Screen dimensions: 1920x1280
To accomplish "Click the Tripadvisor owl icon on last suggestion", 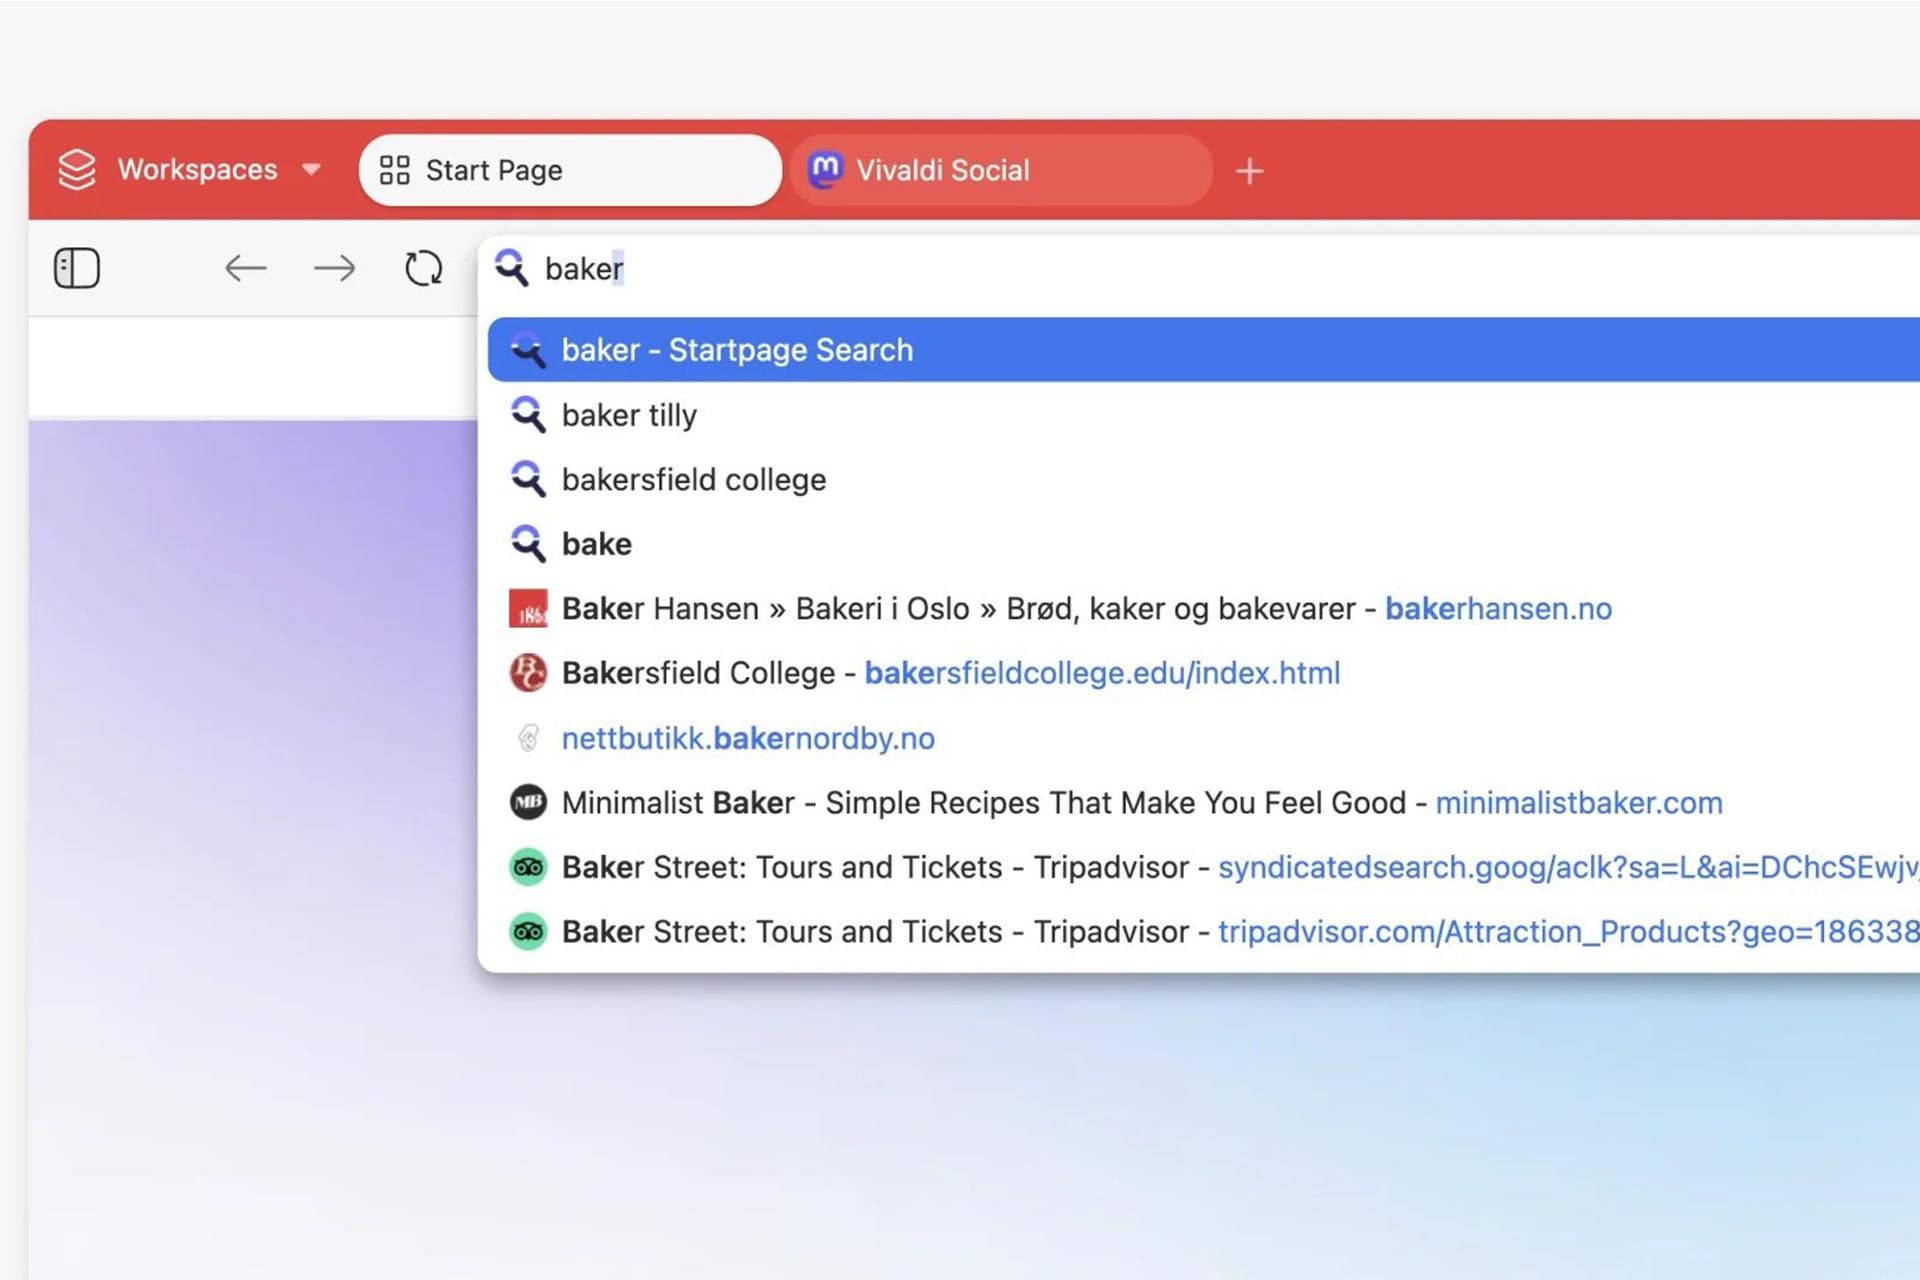I will [528, 932].
